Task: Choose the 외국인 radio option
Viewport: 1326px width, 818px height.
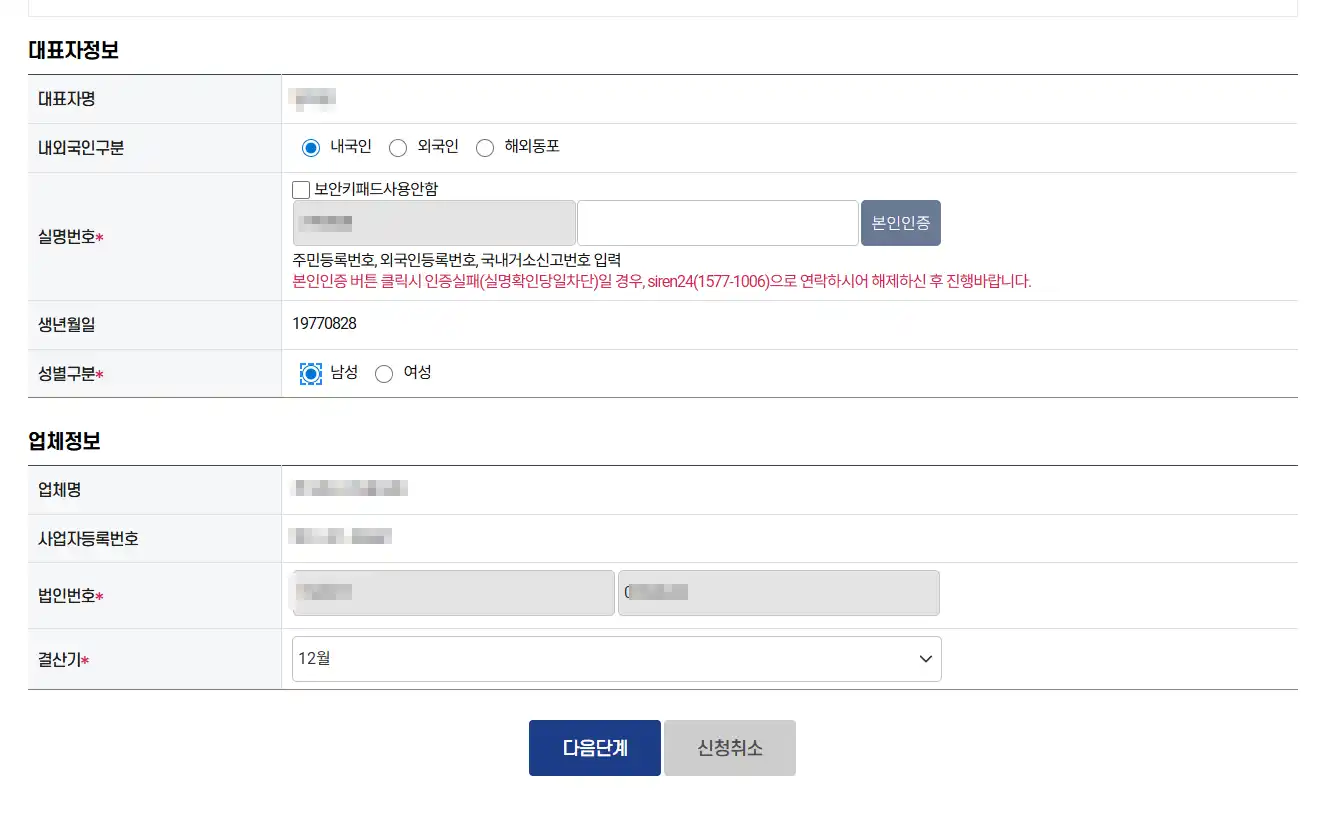Action: (x=398, y=148)
